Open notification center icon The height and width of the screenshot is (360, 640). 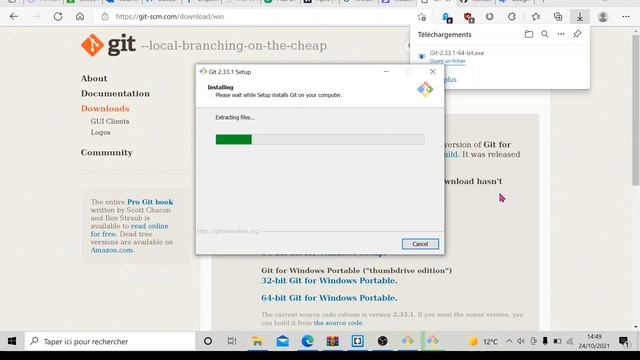[x=624, y=341]
